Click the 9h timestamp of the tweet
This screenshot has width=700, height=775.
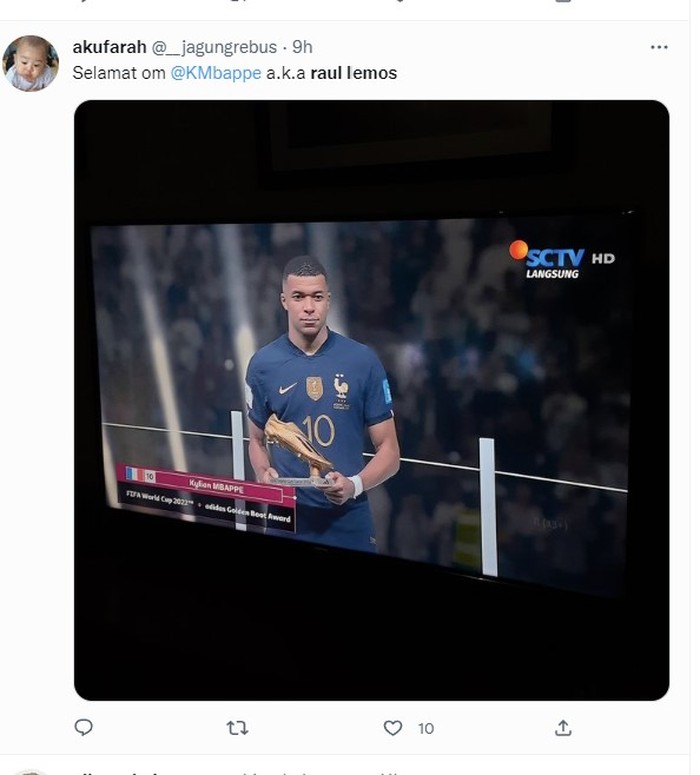tap(302, 47)
